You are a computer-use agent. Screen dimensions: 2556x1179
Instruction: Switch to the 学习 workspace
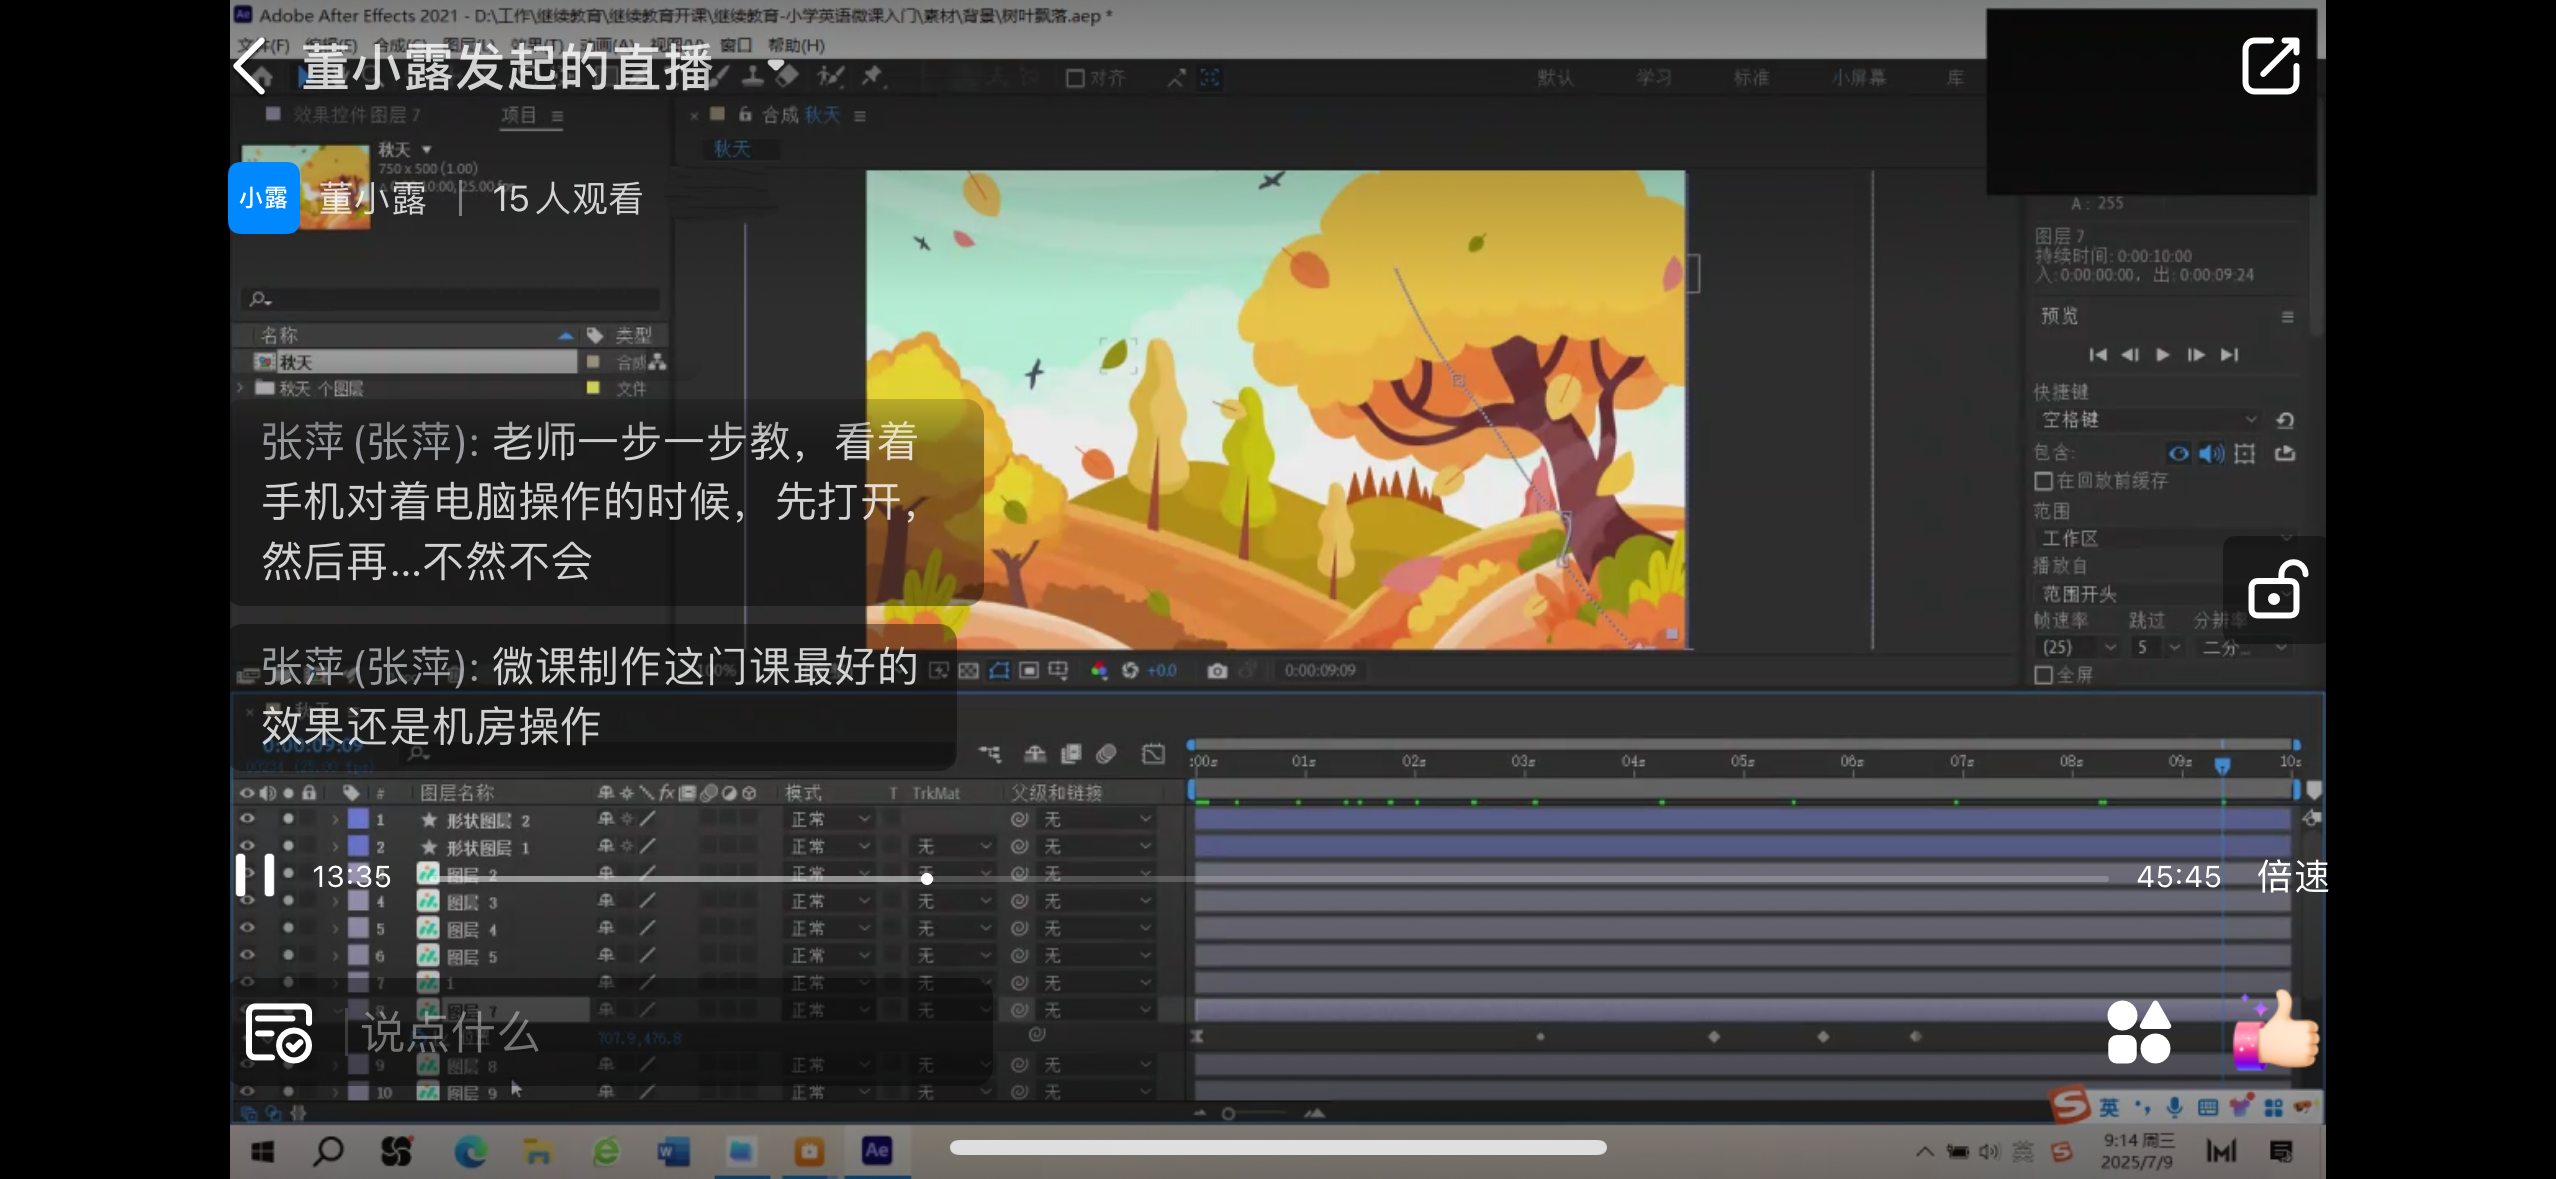pyautogui.click(x=1654, y=78)
